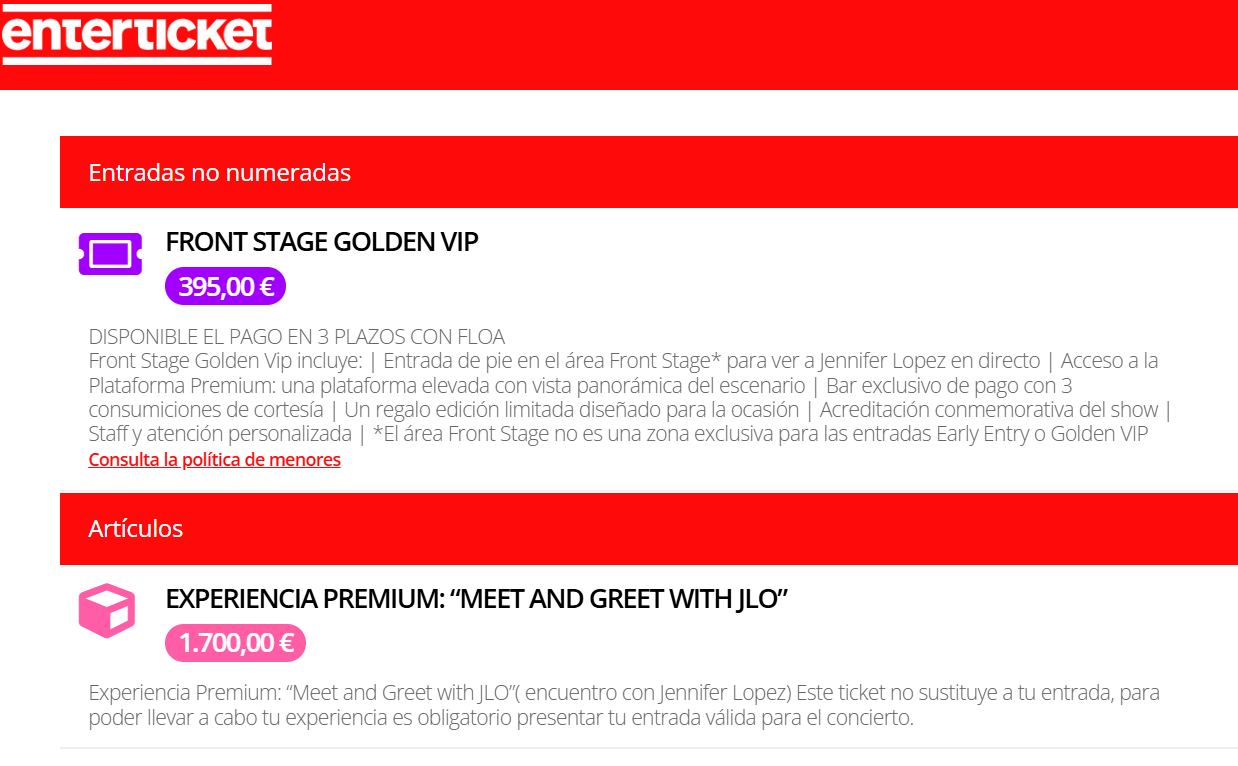
Task: Open Consulta la política de menores link
Action: point(215,460)
